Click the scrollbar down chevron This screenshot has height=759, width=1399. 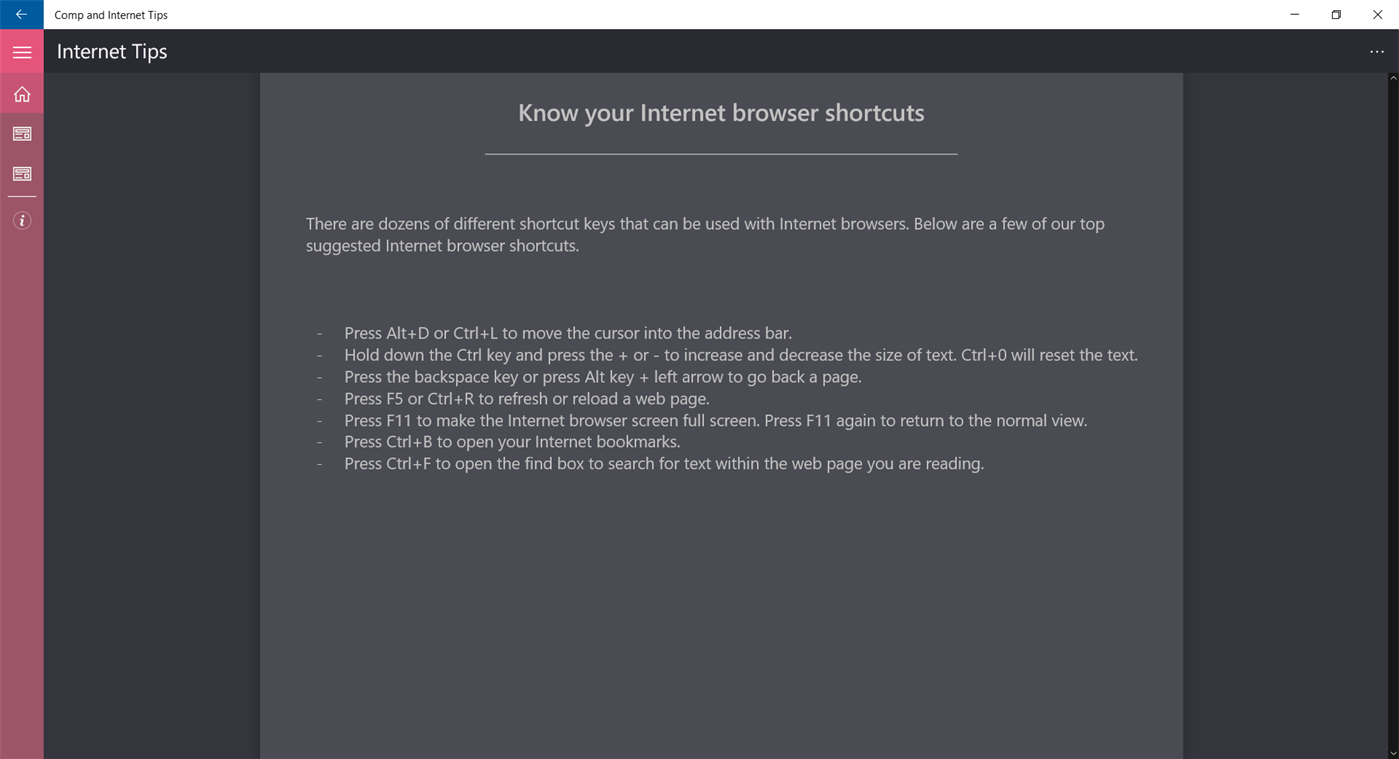pos(1391,753)
